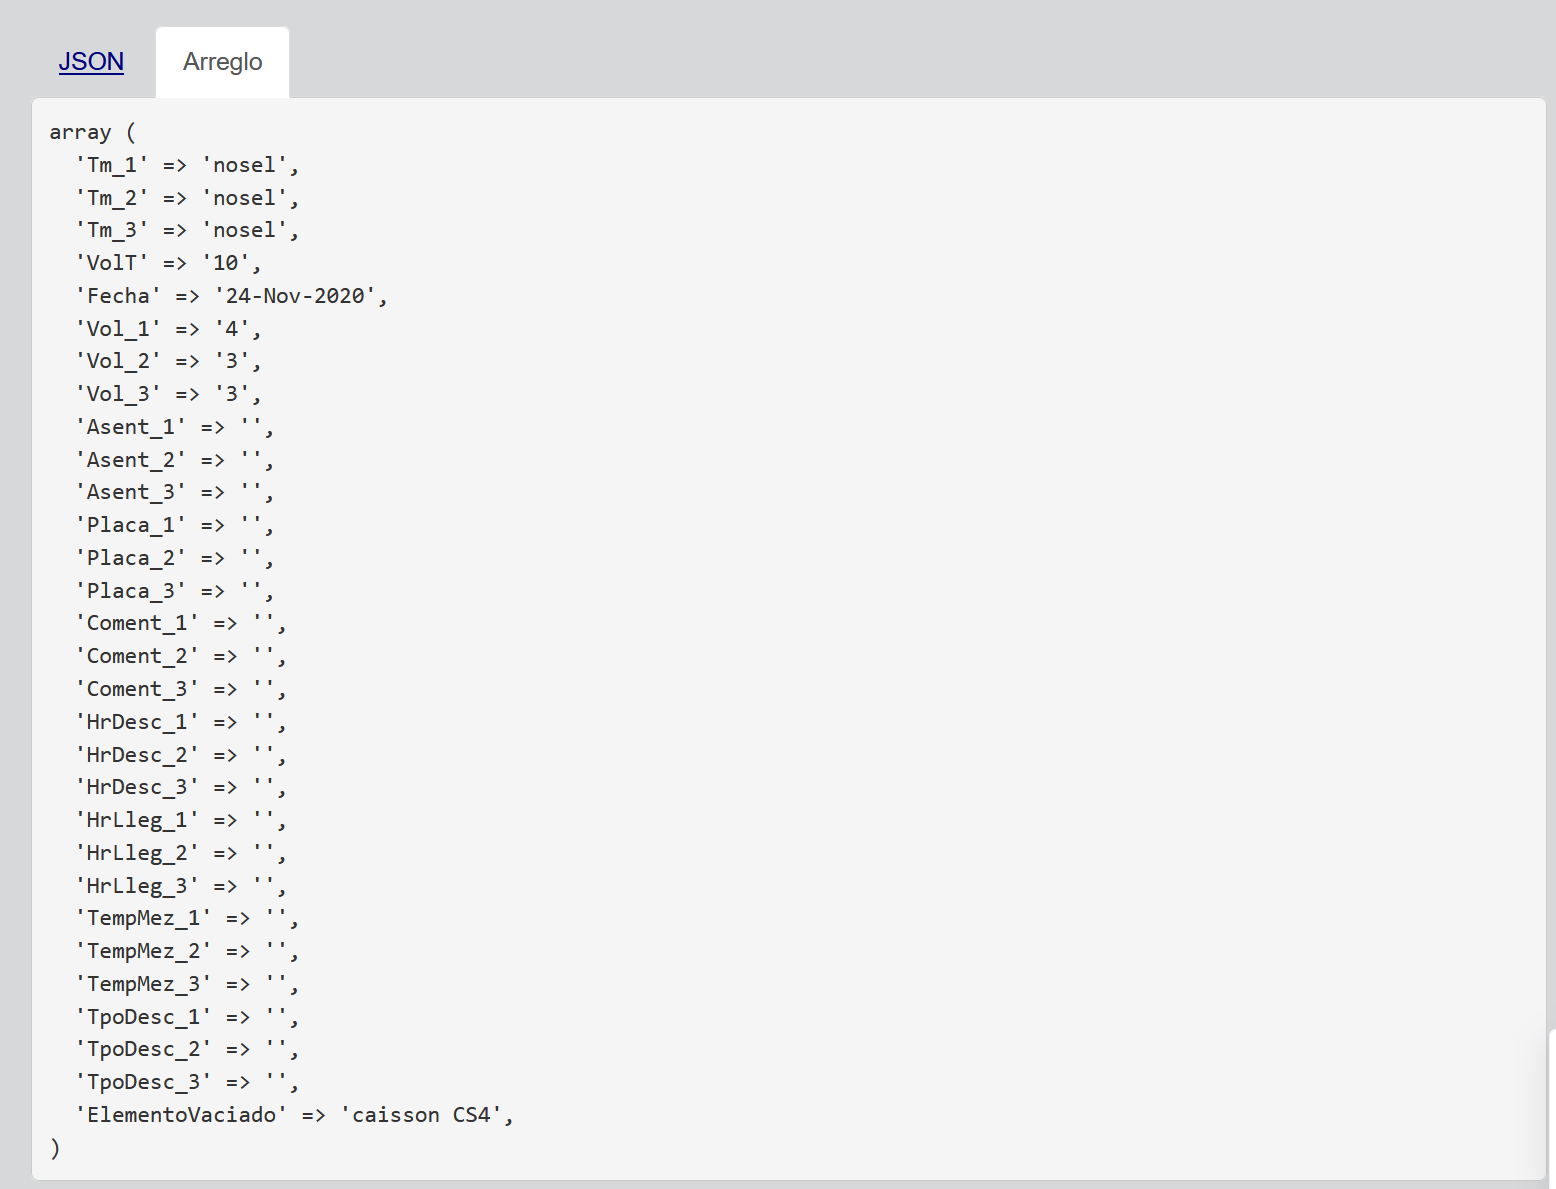This screenshot has height=1189, width=1556.
Task: Click on the Vol_3 entry line
Action: pyautogui.click(x=168, y=394)
